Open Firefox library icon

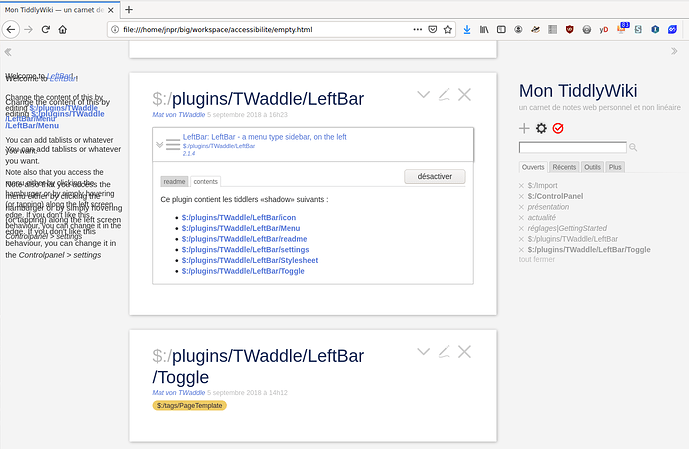[484, 29]
